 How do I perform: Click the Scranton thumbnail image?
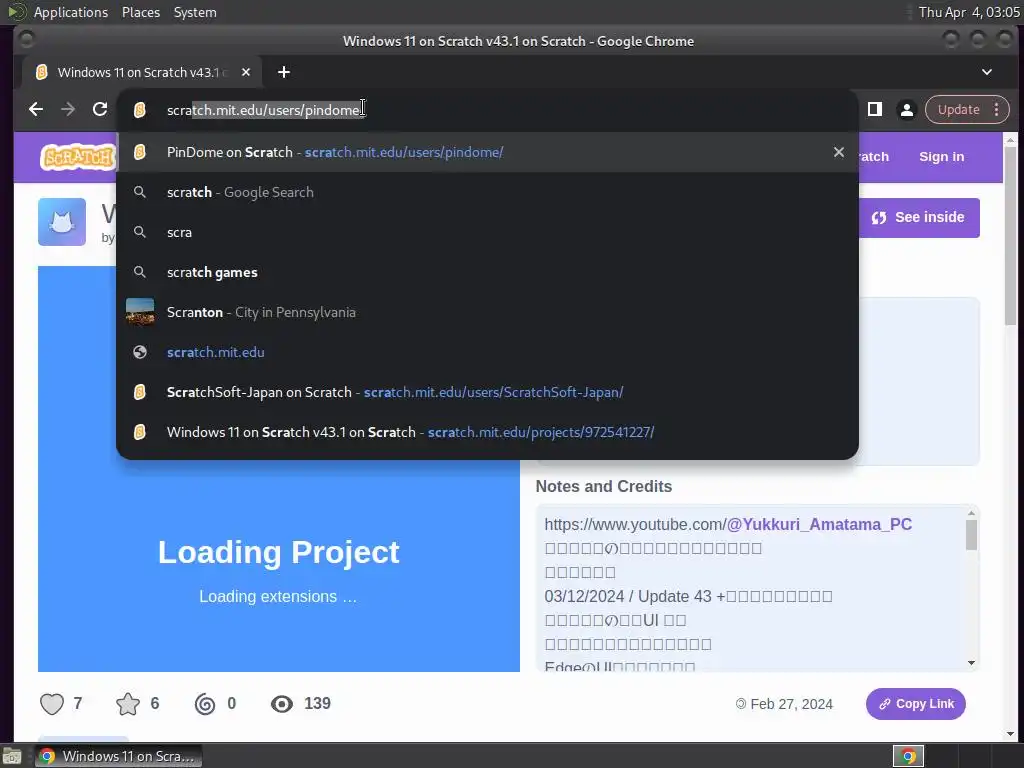click(140, 312)
